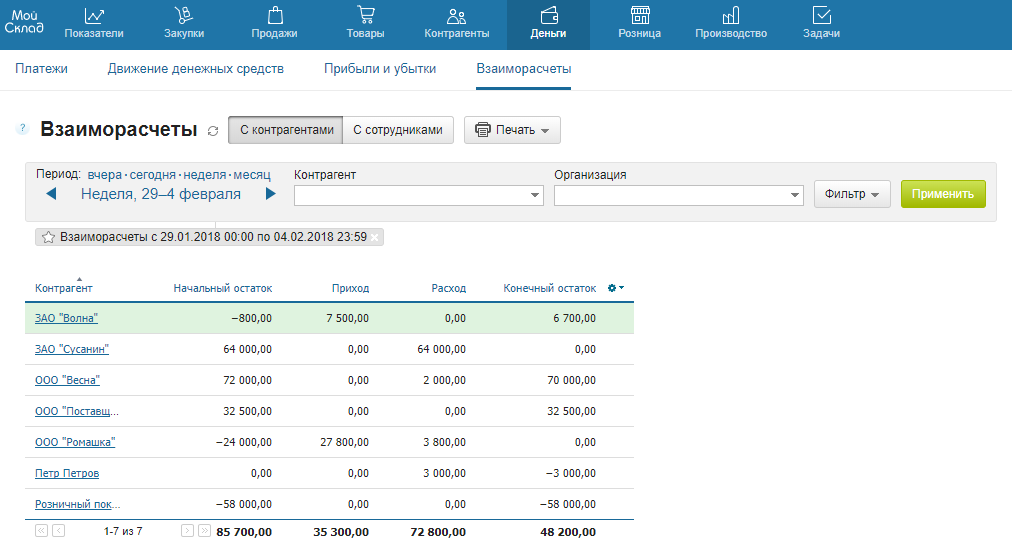Switch to С сотрудниками view
The height and width of the screenshot is (558, 1012).
coord(398,130)
